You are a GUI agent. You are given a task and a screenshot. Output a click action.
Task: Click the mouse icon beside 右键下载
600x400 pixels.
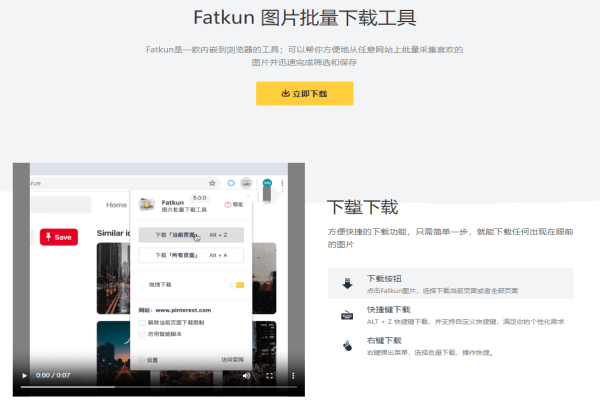[347, 346]
